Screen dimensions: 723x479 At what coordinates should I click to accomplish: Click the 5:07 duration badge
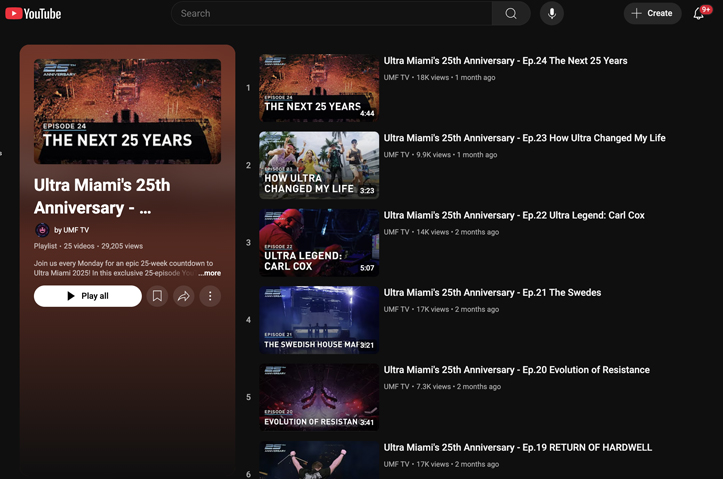pos(367,268)
